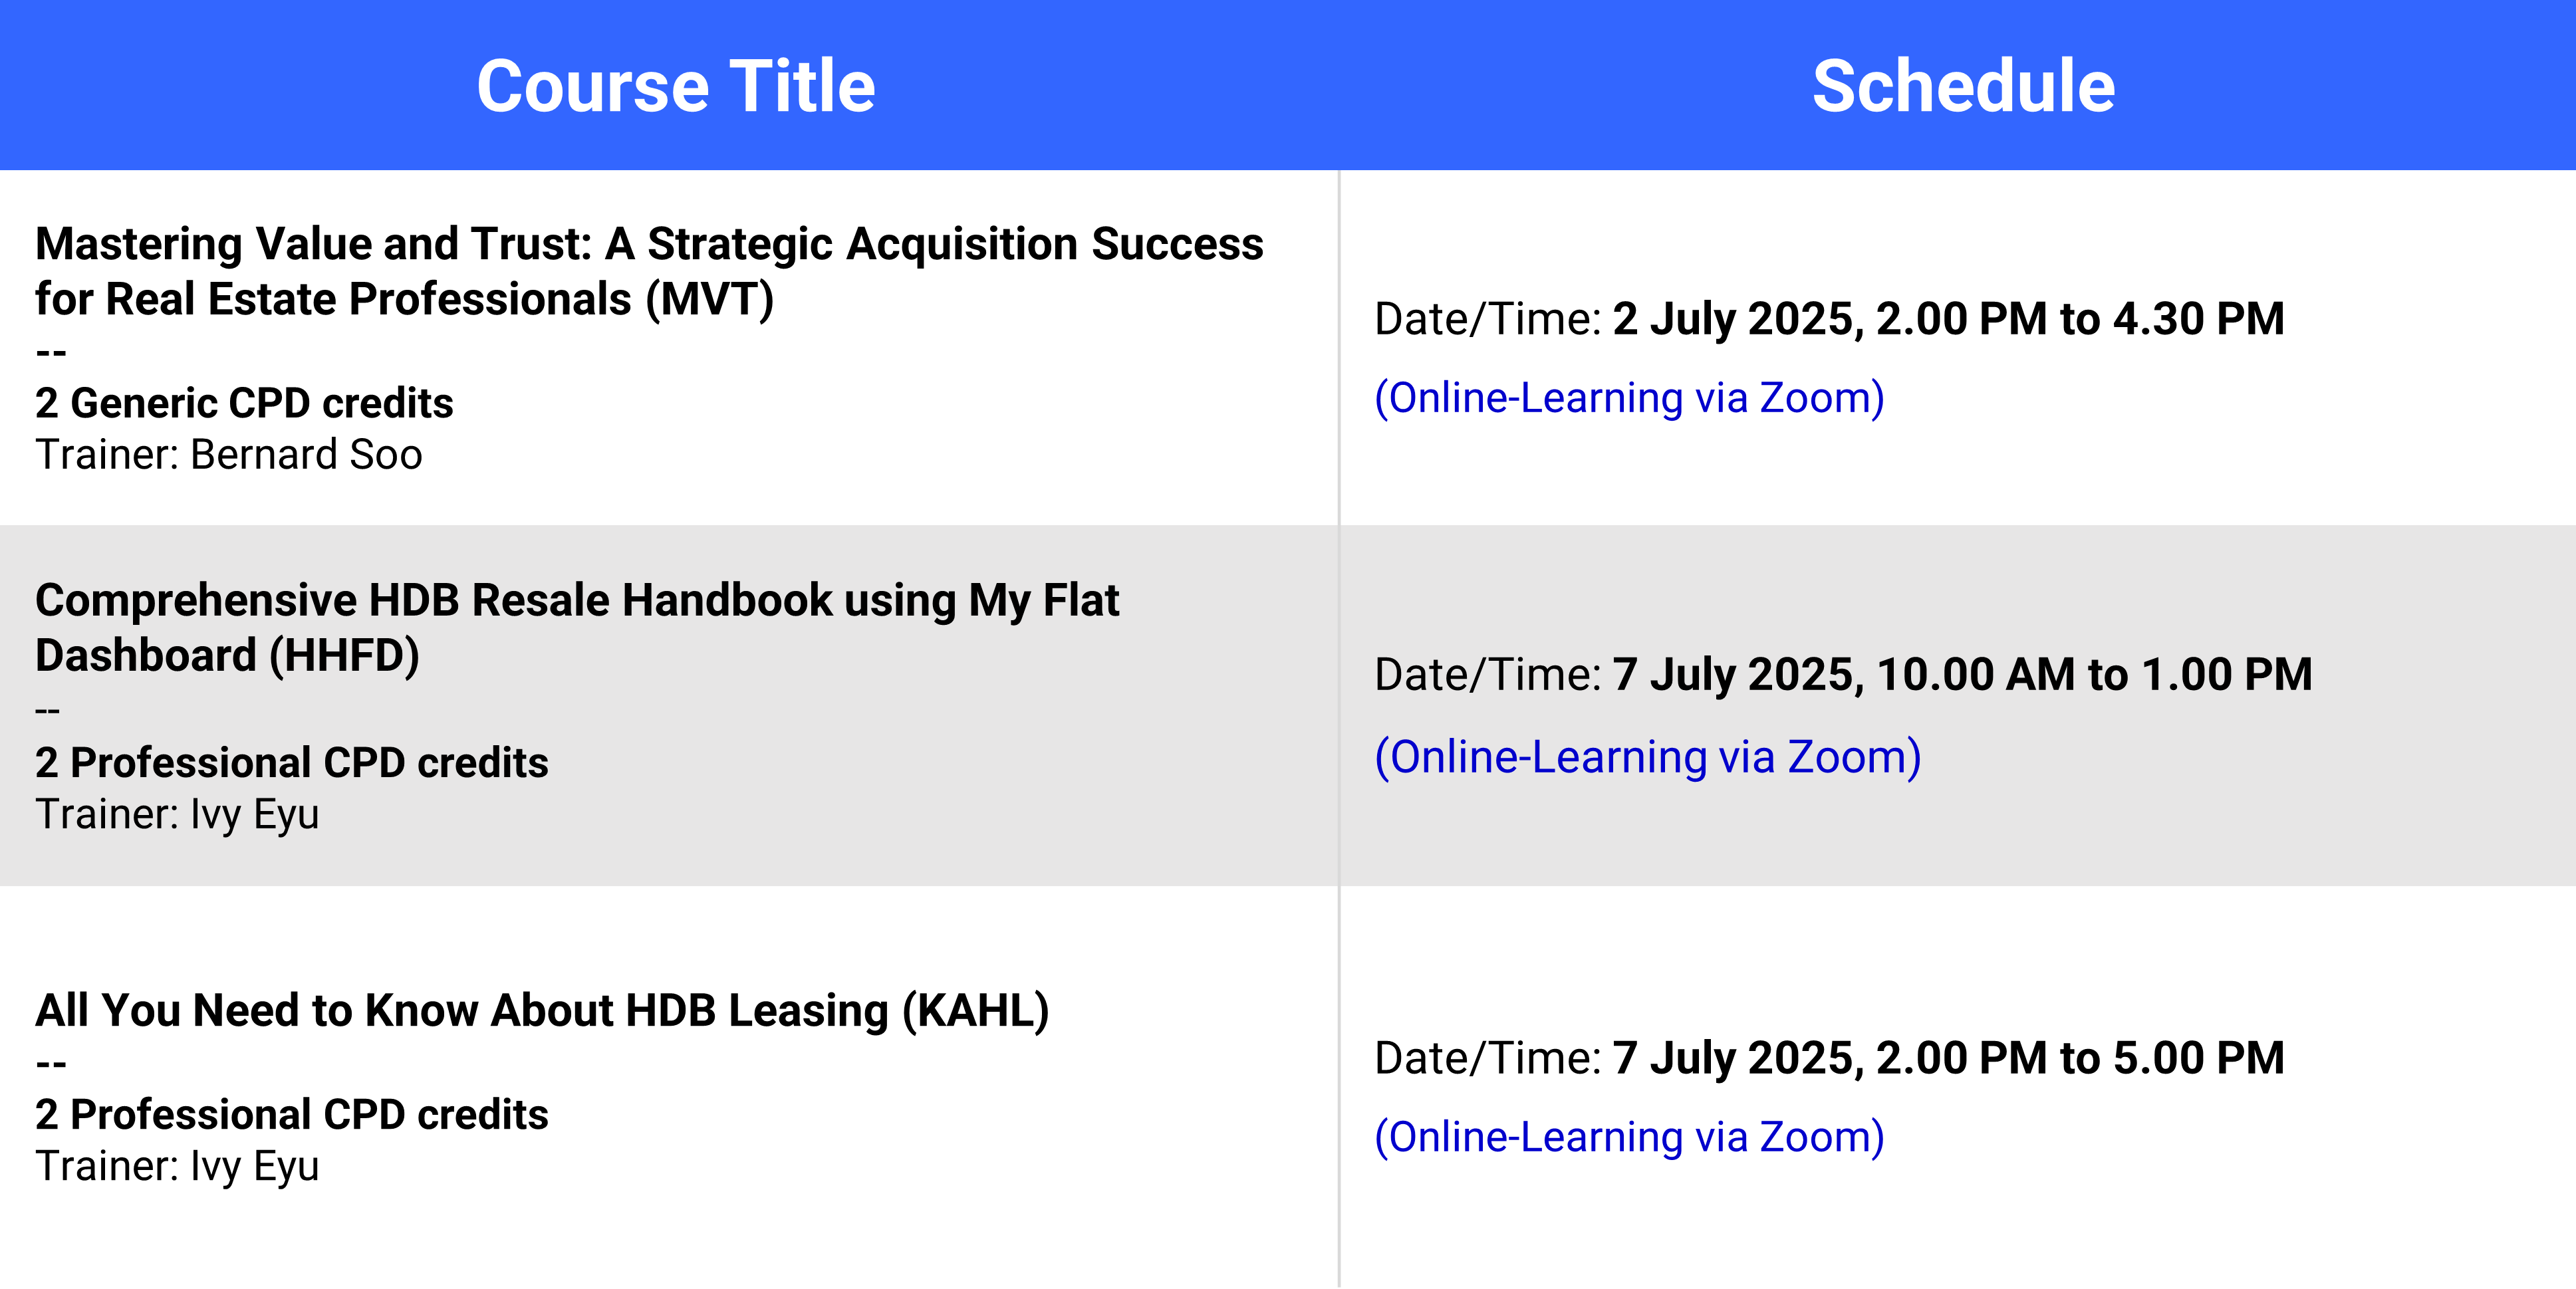This screenshot has width=2576, height=1289.
Task: Click the 2 July 2025 date and time
Action: (x=1948, y=319)
